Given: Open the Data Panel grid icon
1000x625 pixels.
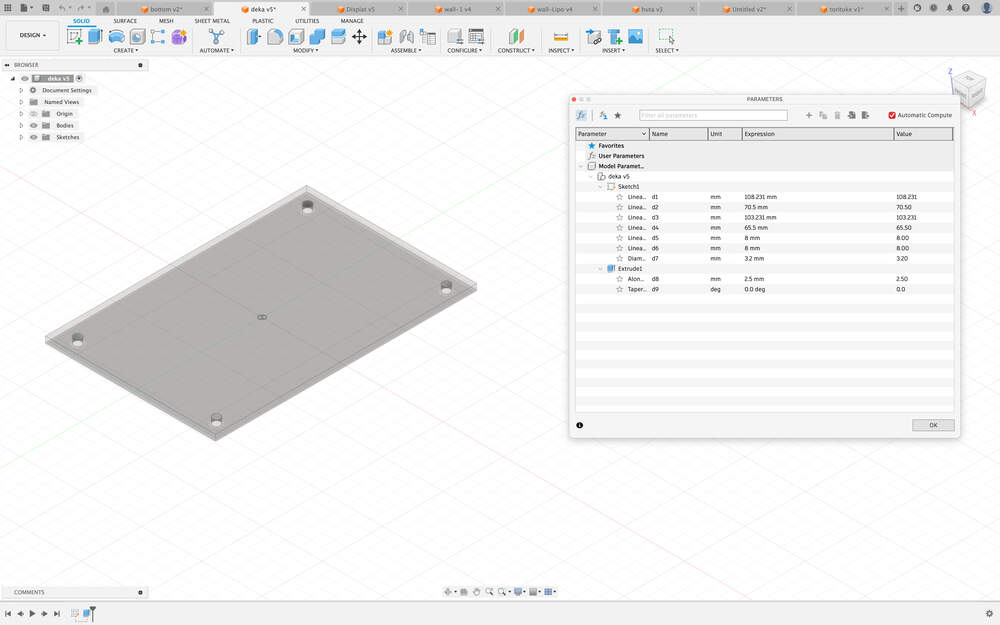Looking at the screenshot, I should click(8, 8).
